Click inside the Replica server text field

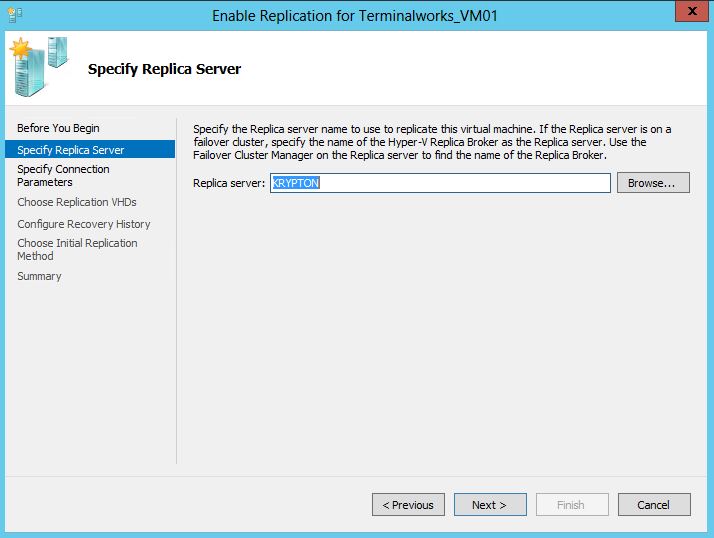(x=440, y=183)
